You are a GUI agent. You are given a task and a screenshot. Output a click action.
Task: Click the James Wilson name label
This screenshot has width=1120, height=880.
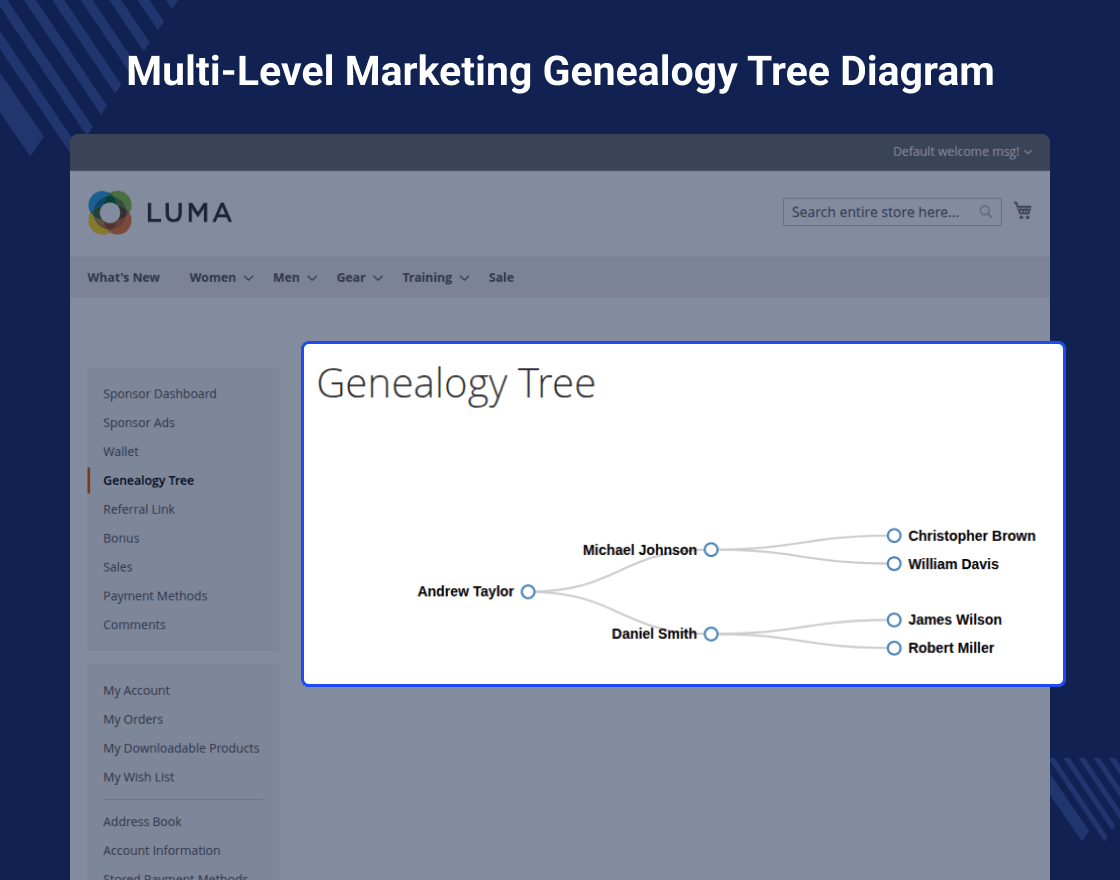point(954,620)
